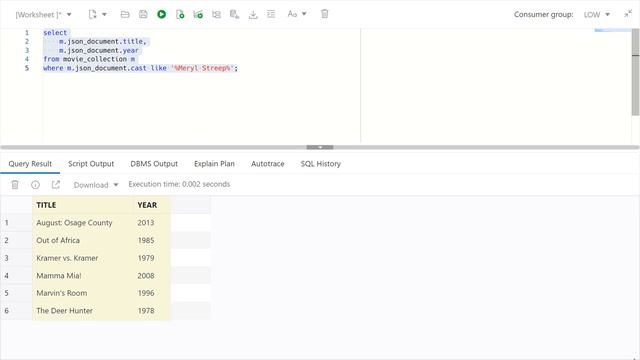640x360 pixels.
Task: Click the TITLE column header
Action: tap(83, 205)
